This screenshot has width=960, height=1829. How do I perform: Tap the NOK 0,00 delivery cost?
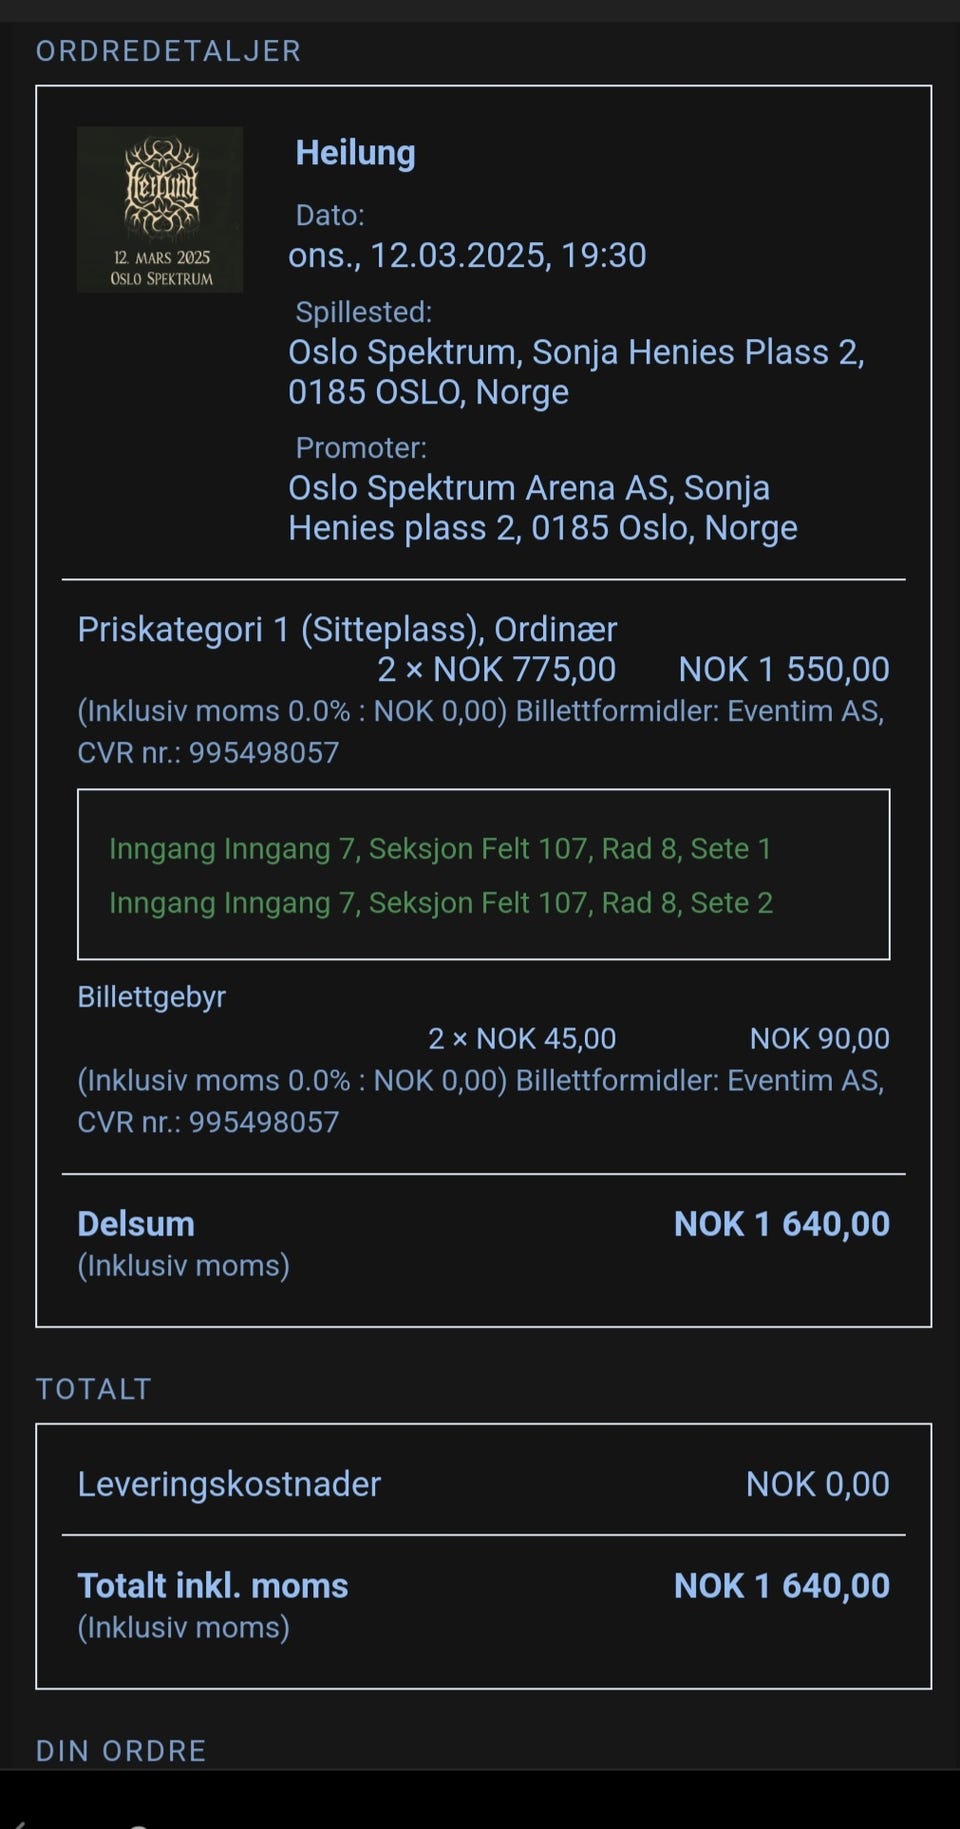point(818,1484)
